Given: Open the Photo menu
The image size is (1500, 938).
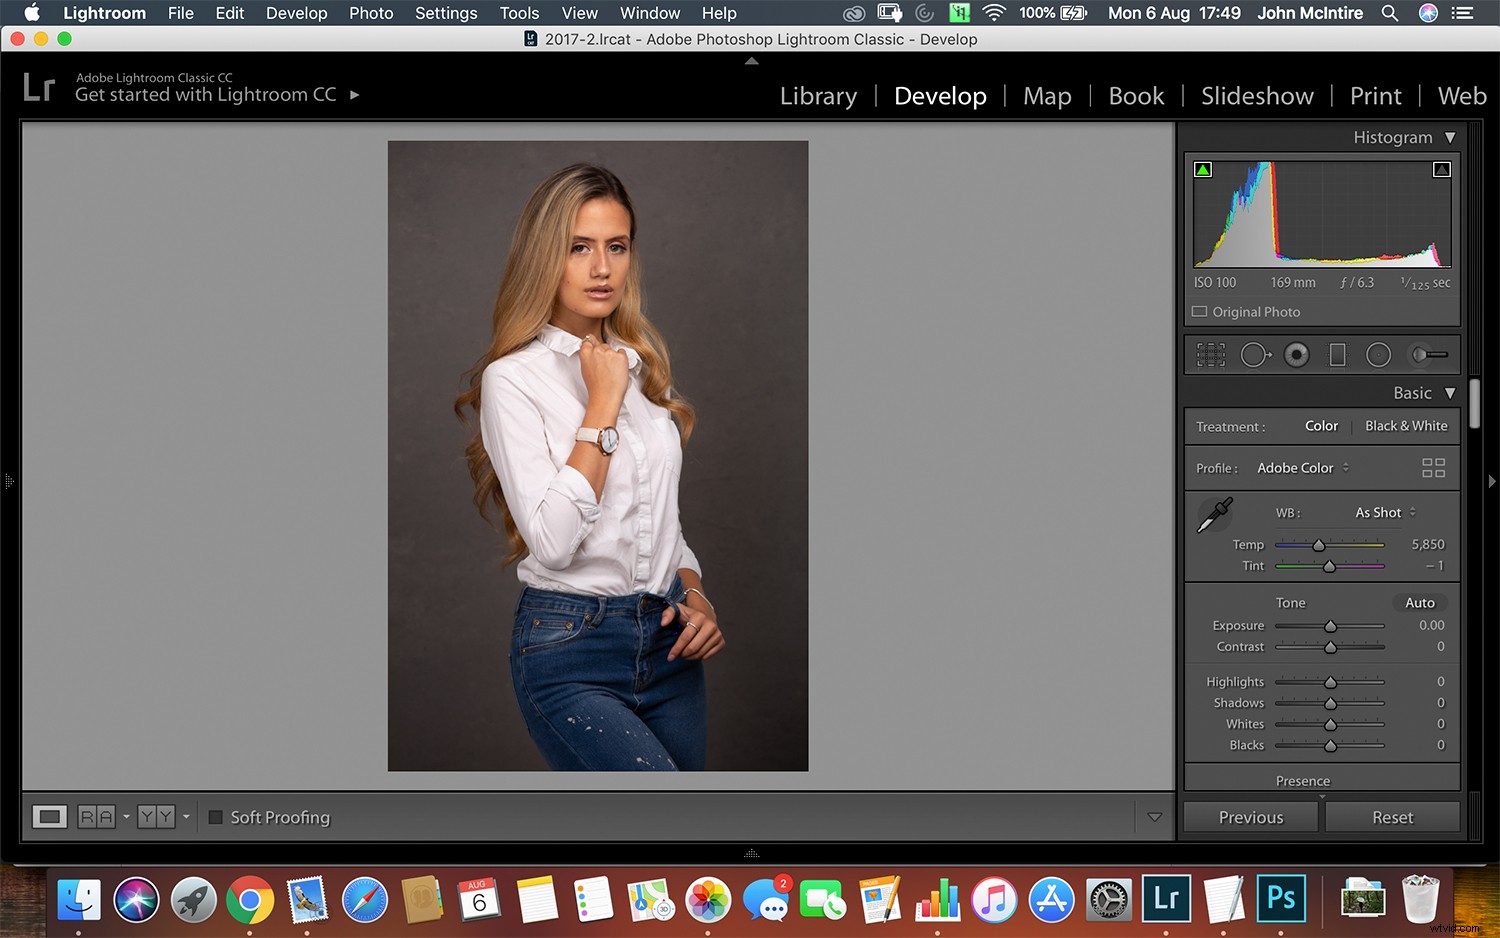Looking at the screenshot, I should click(x=371, y=13).
